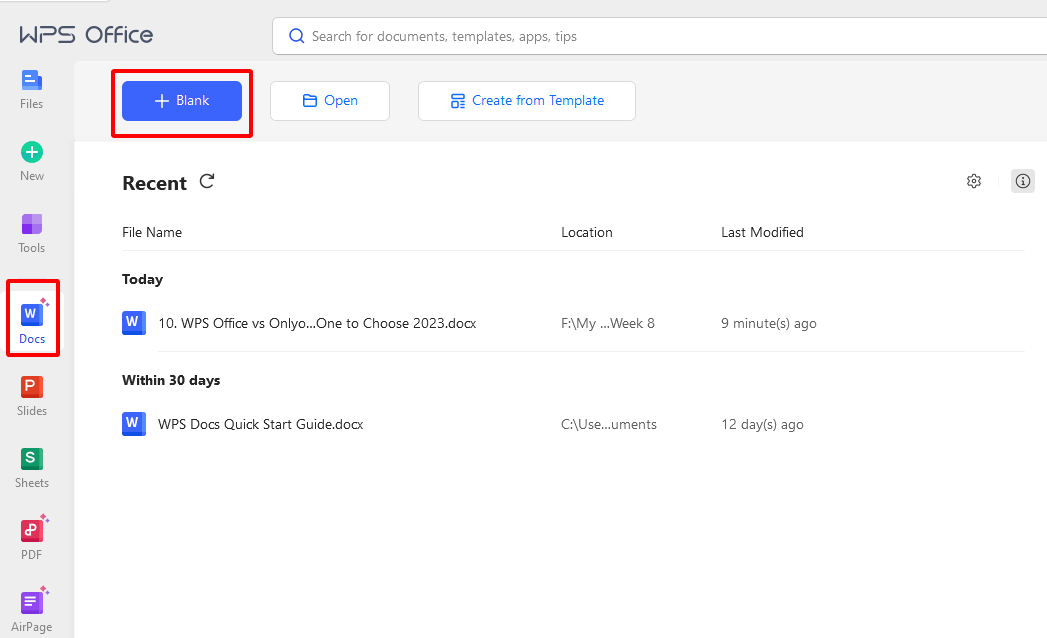Select Docs in the left sidebar
This screenshot has height=638, width=1047.
pyautogui.click(x=32, y=321)
